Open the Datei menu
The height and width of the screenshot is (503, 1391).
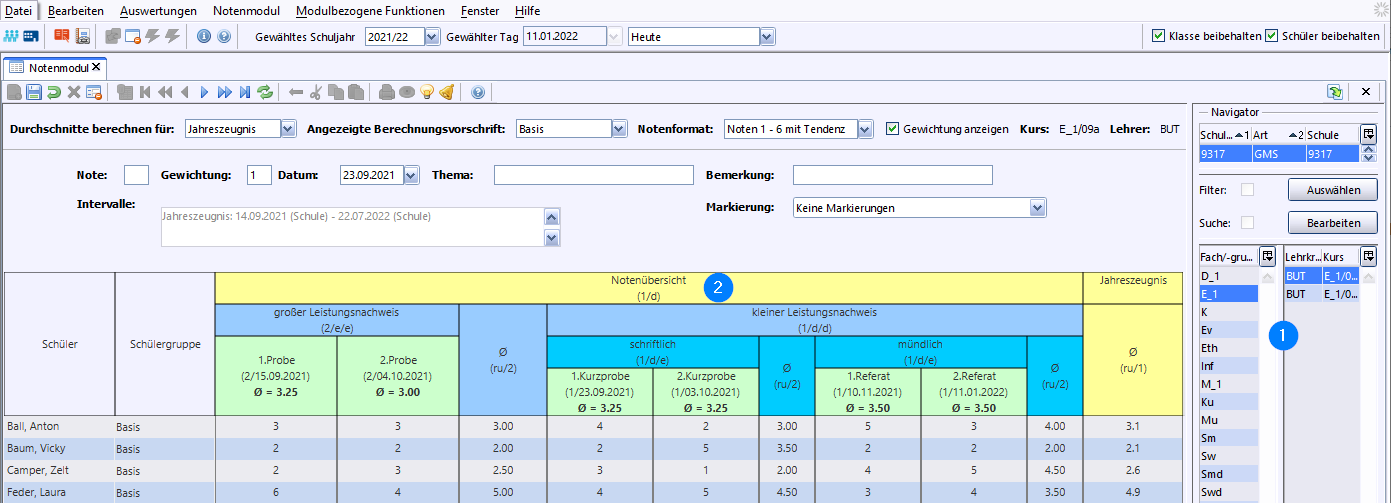[19, 11]
